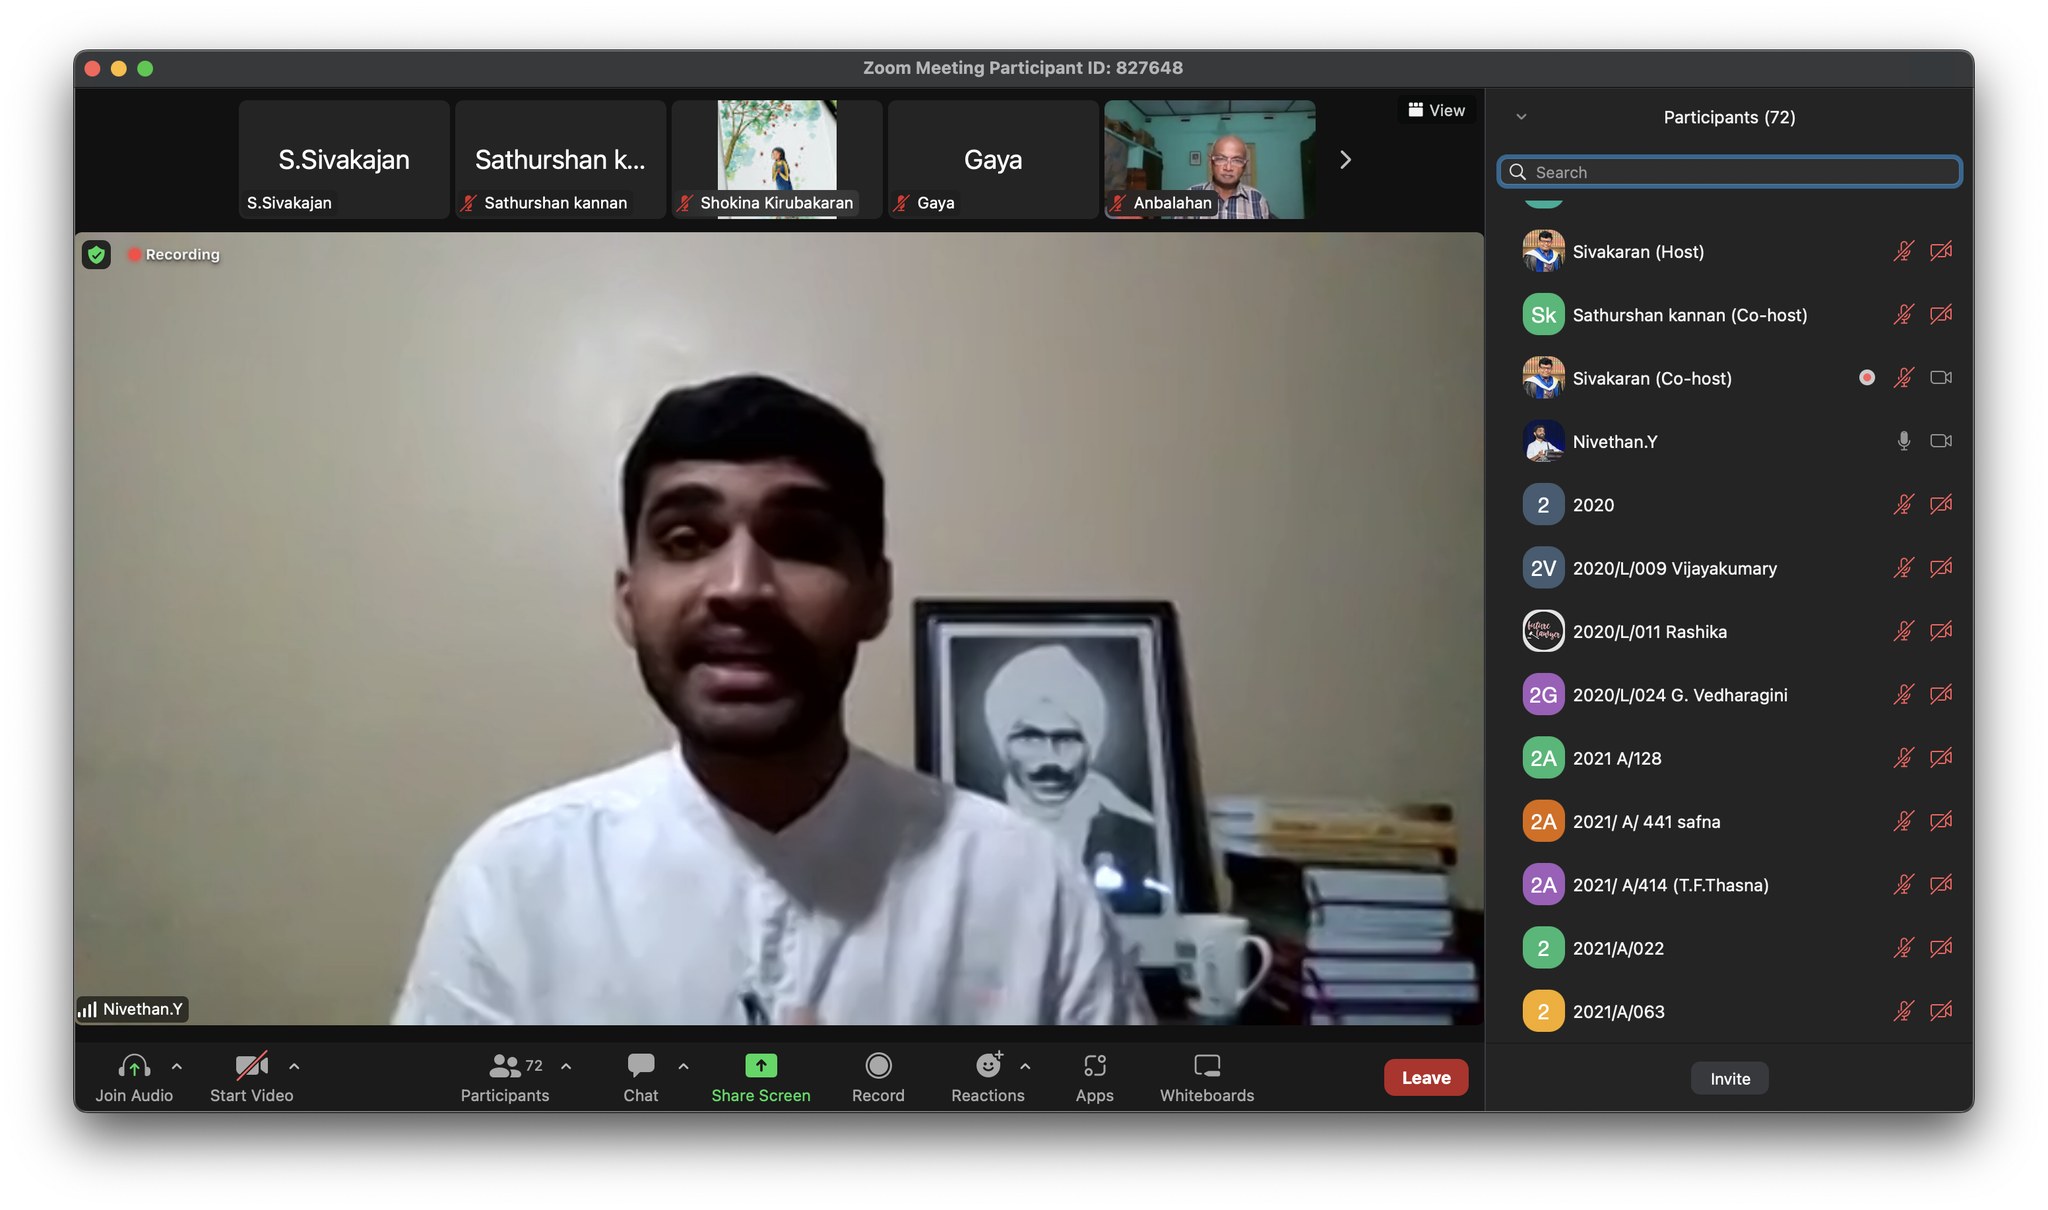
Task: Click the participants Search field
Action: click(1730, 172)
